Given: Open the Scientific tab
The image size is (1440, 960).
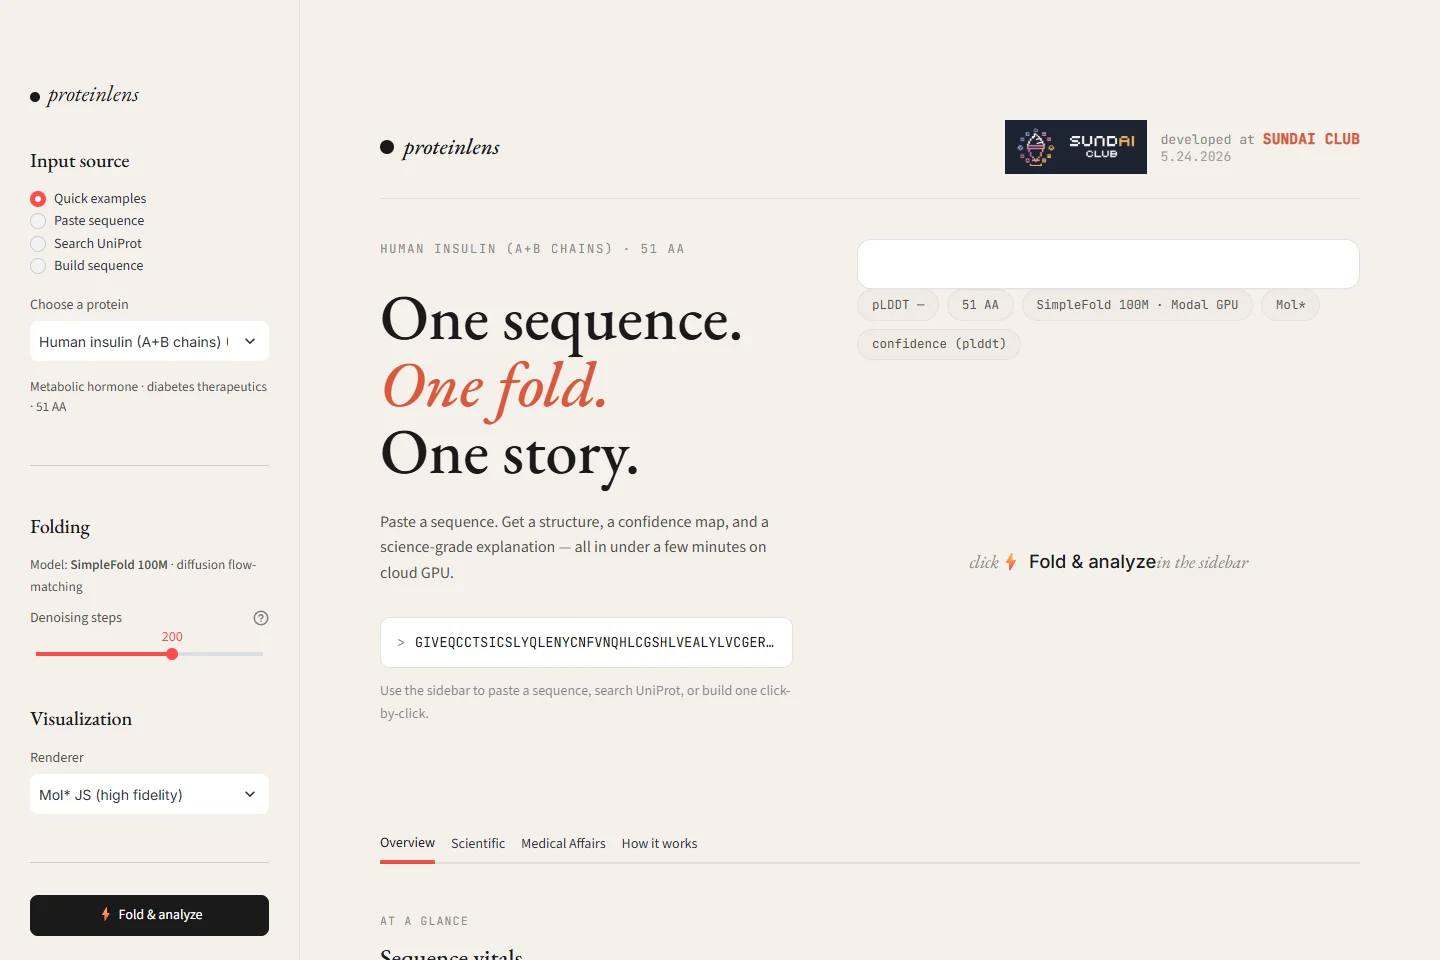Looking at the screenshot, I should 478,844.
